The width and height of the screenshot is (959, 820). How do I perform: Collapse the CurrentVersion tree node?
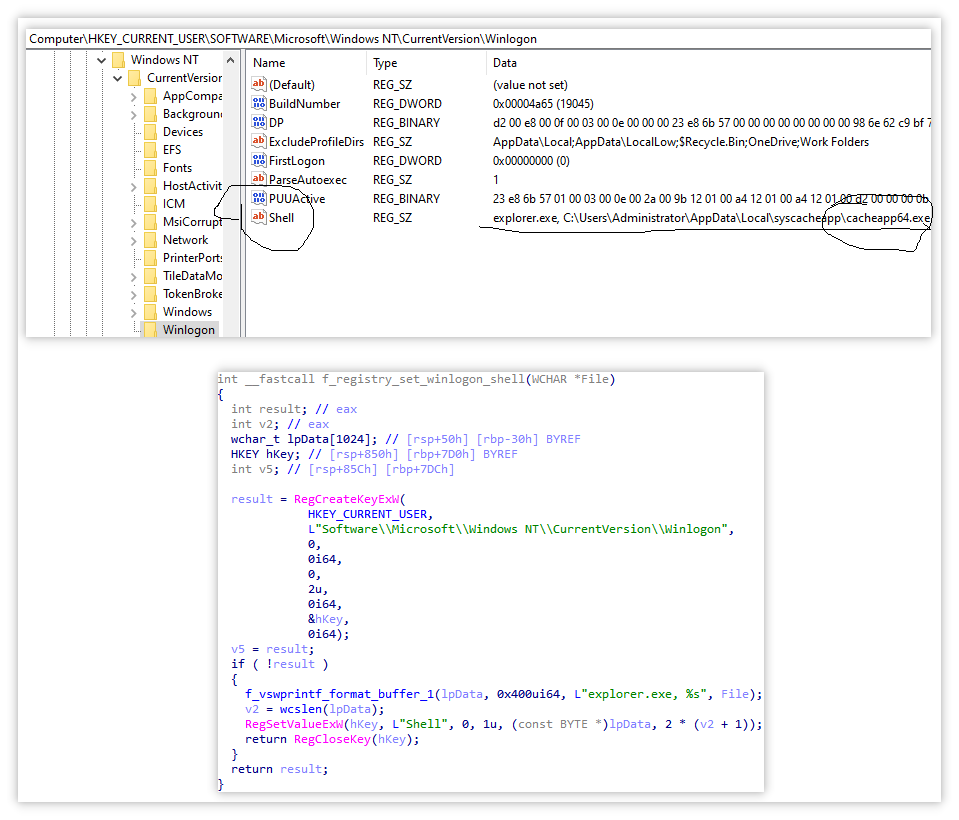[118, 78]
